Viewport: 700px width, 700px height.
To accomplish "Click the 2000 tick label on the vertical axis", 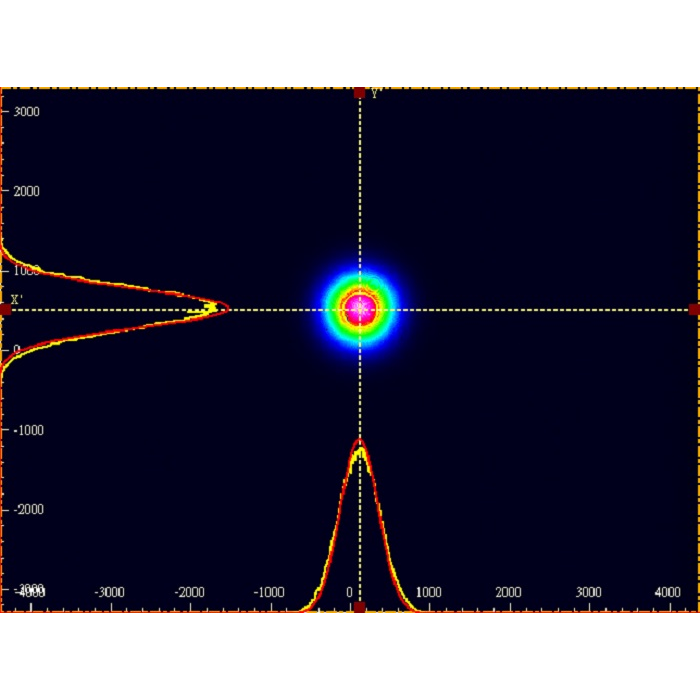I will coord(26,191).
